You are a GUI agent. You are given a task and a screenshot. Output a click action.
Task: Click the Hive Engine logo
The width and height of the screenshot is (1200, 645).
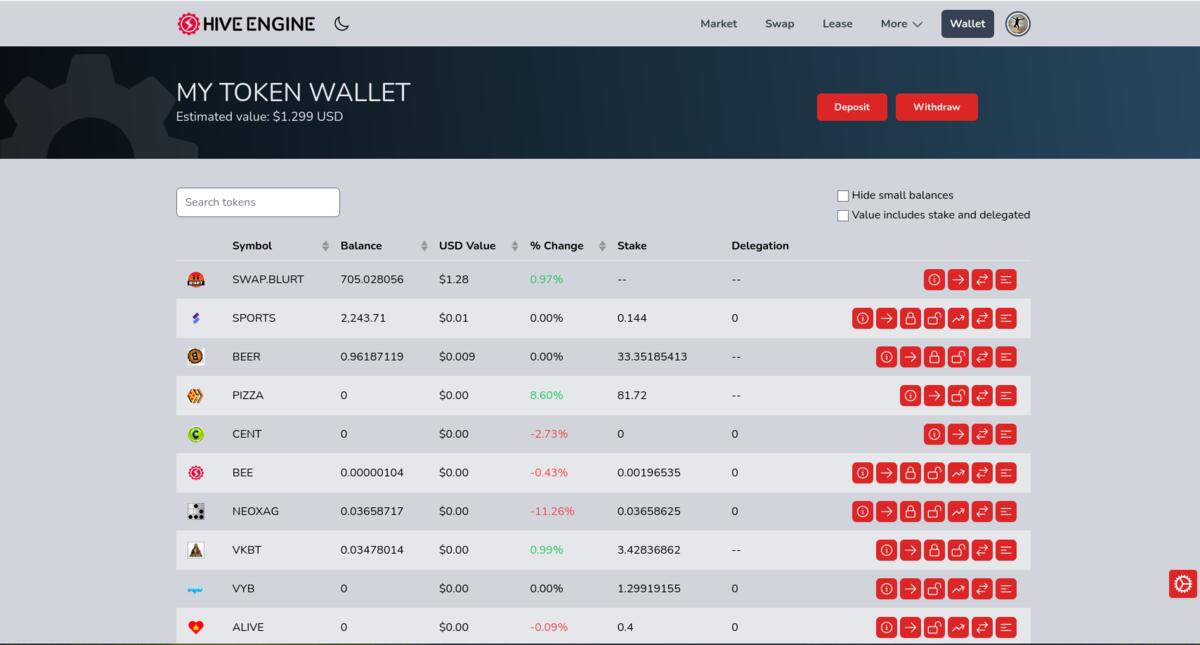(246, 24)
